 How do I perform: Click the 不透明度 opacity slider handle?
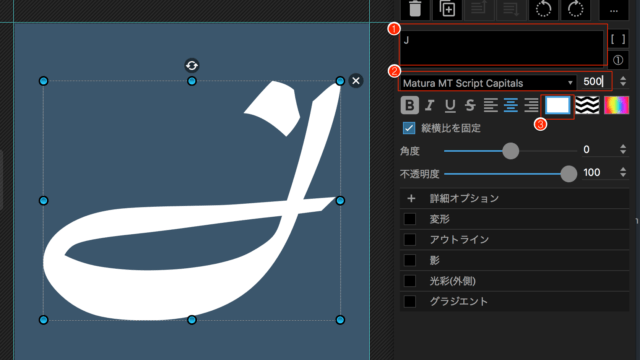pyautogui.click(x=568, y=174)
